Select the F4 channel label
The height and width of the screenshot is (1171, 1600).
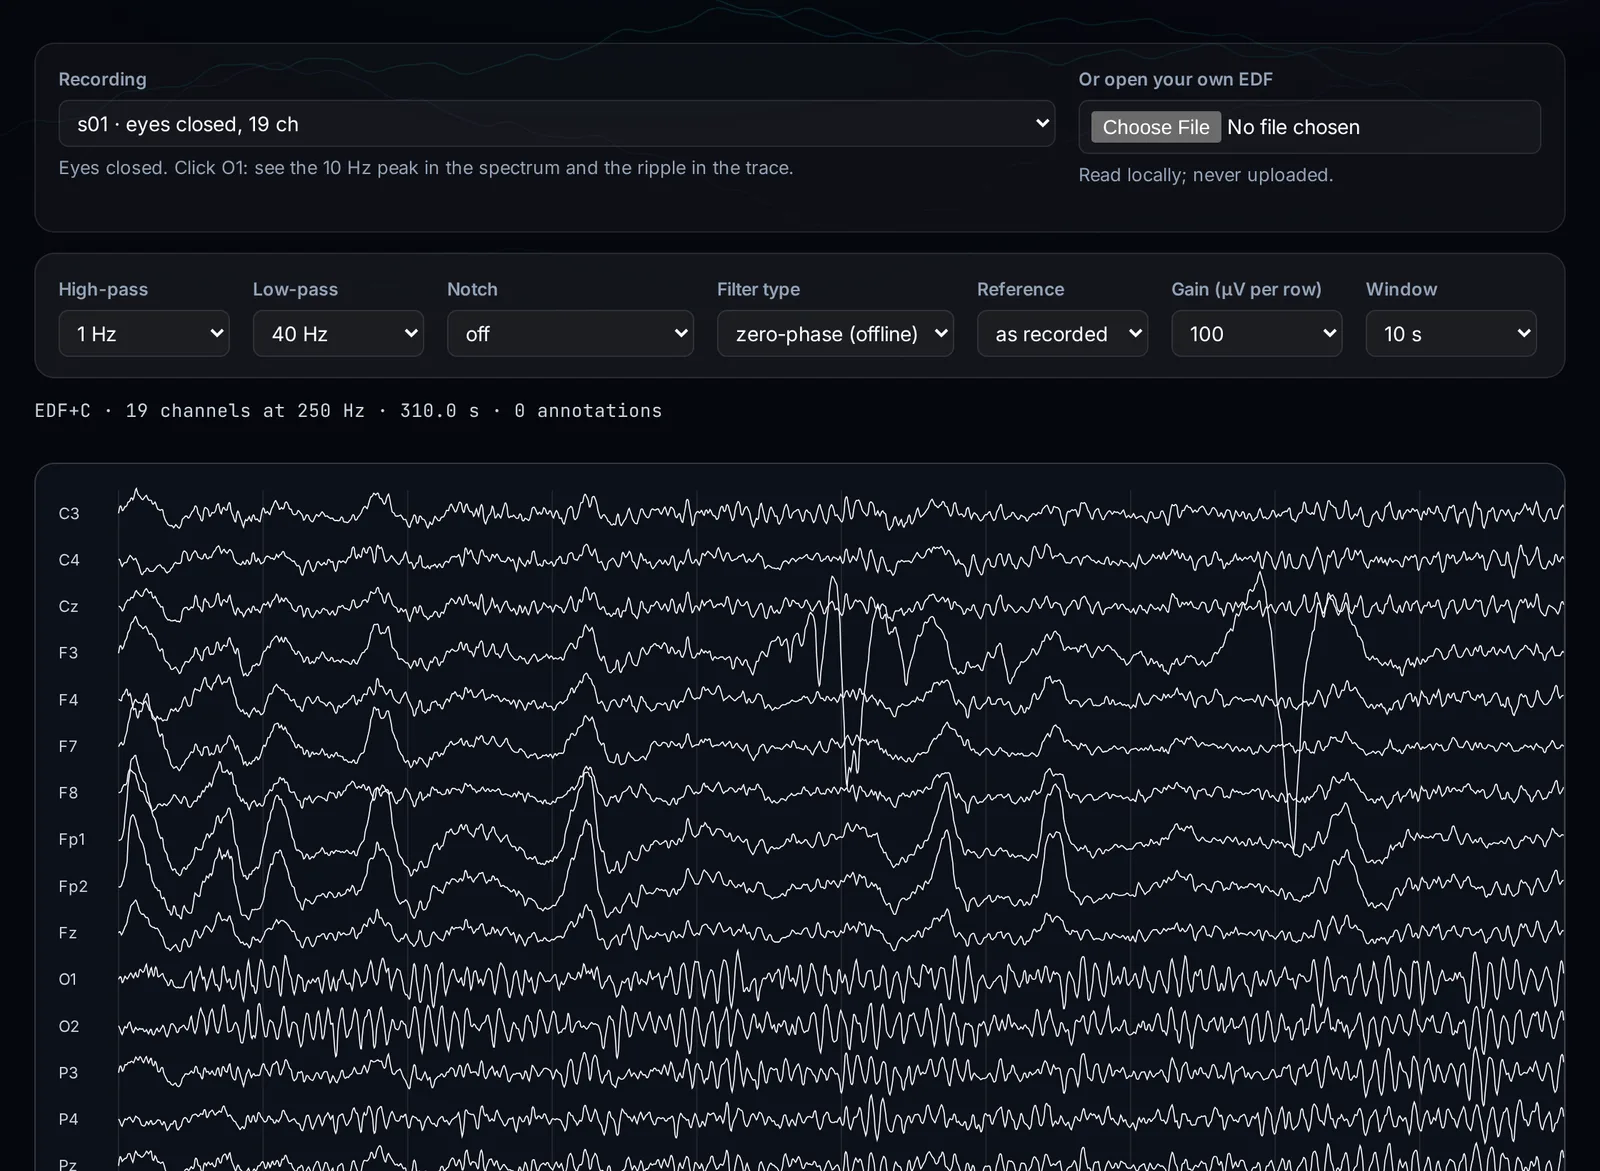pos(68,700)
